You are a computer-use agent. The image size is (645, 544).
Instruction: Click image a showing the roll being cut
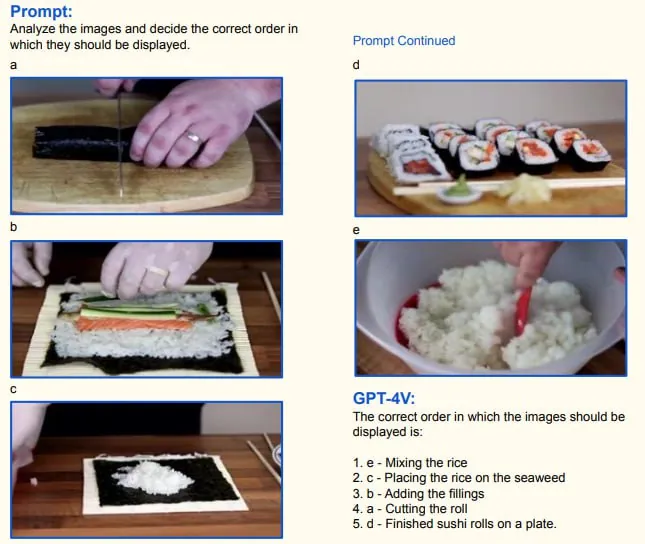(146, 146)
